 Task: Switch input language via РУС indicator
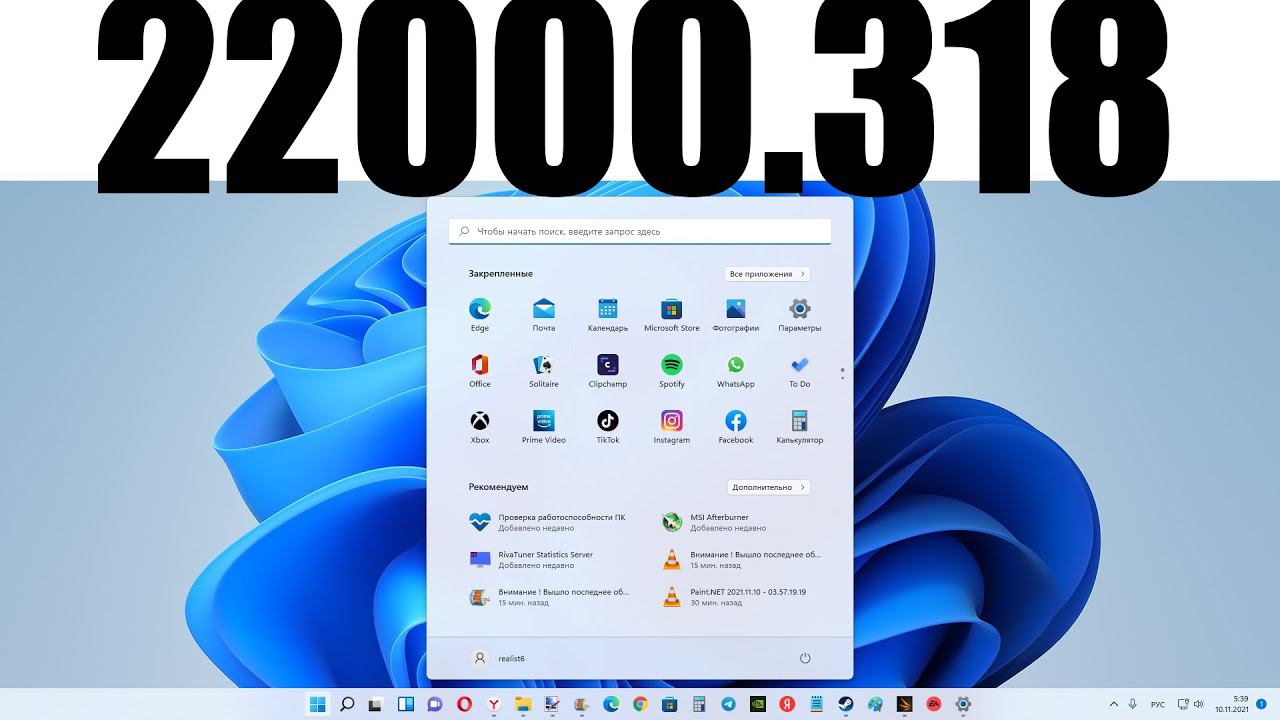tap(1158, 704)
